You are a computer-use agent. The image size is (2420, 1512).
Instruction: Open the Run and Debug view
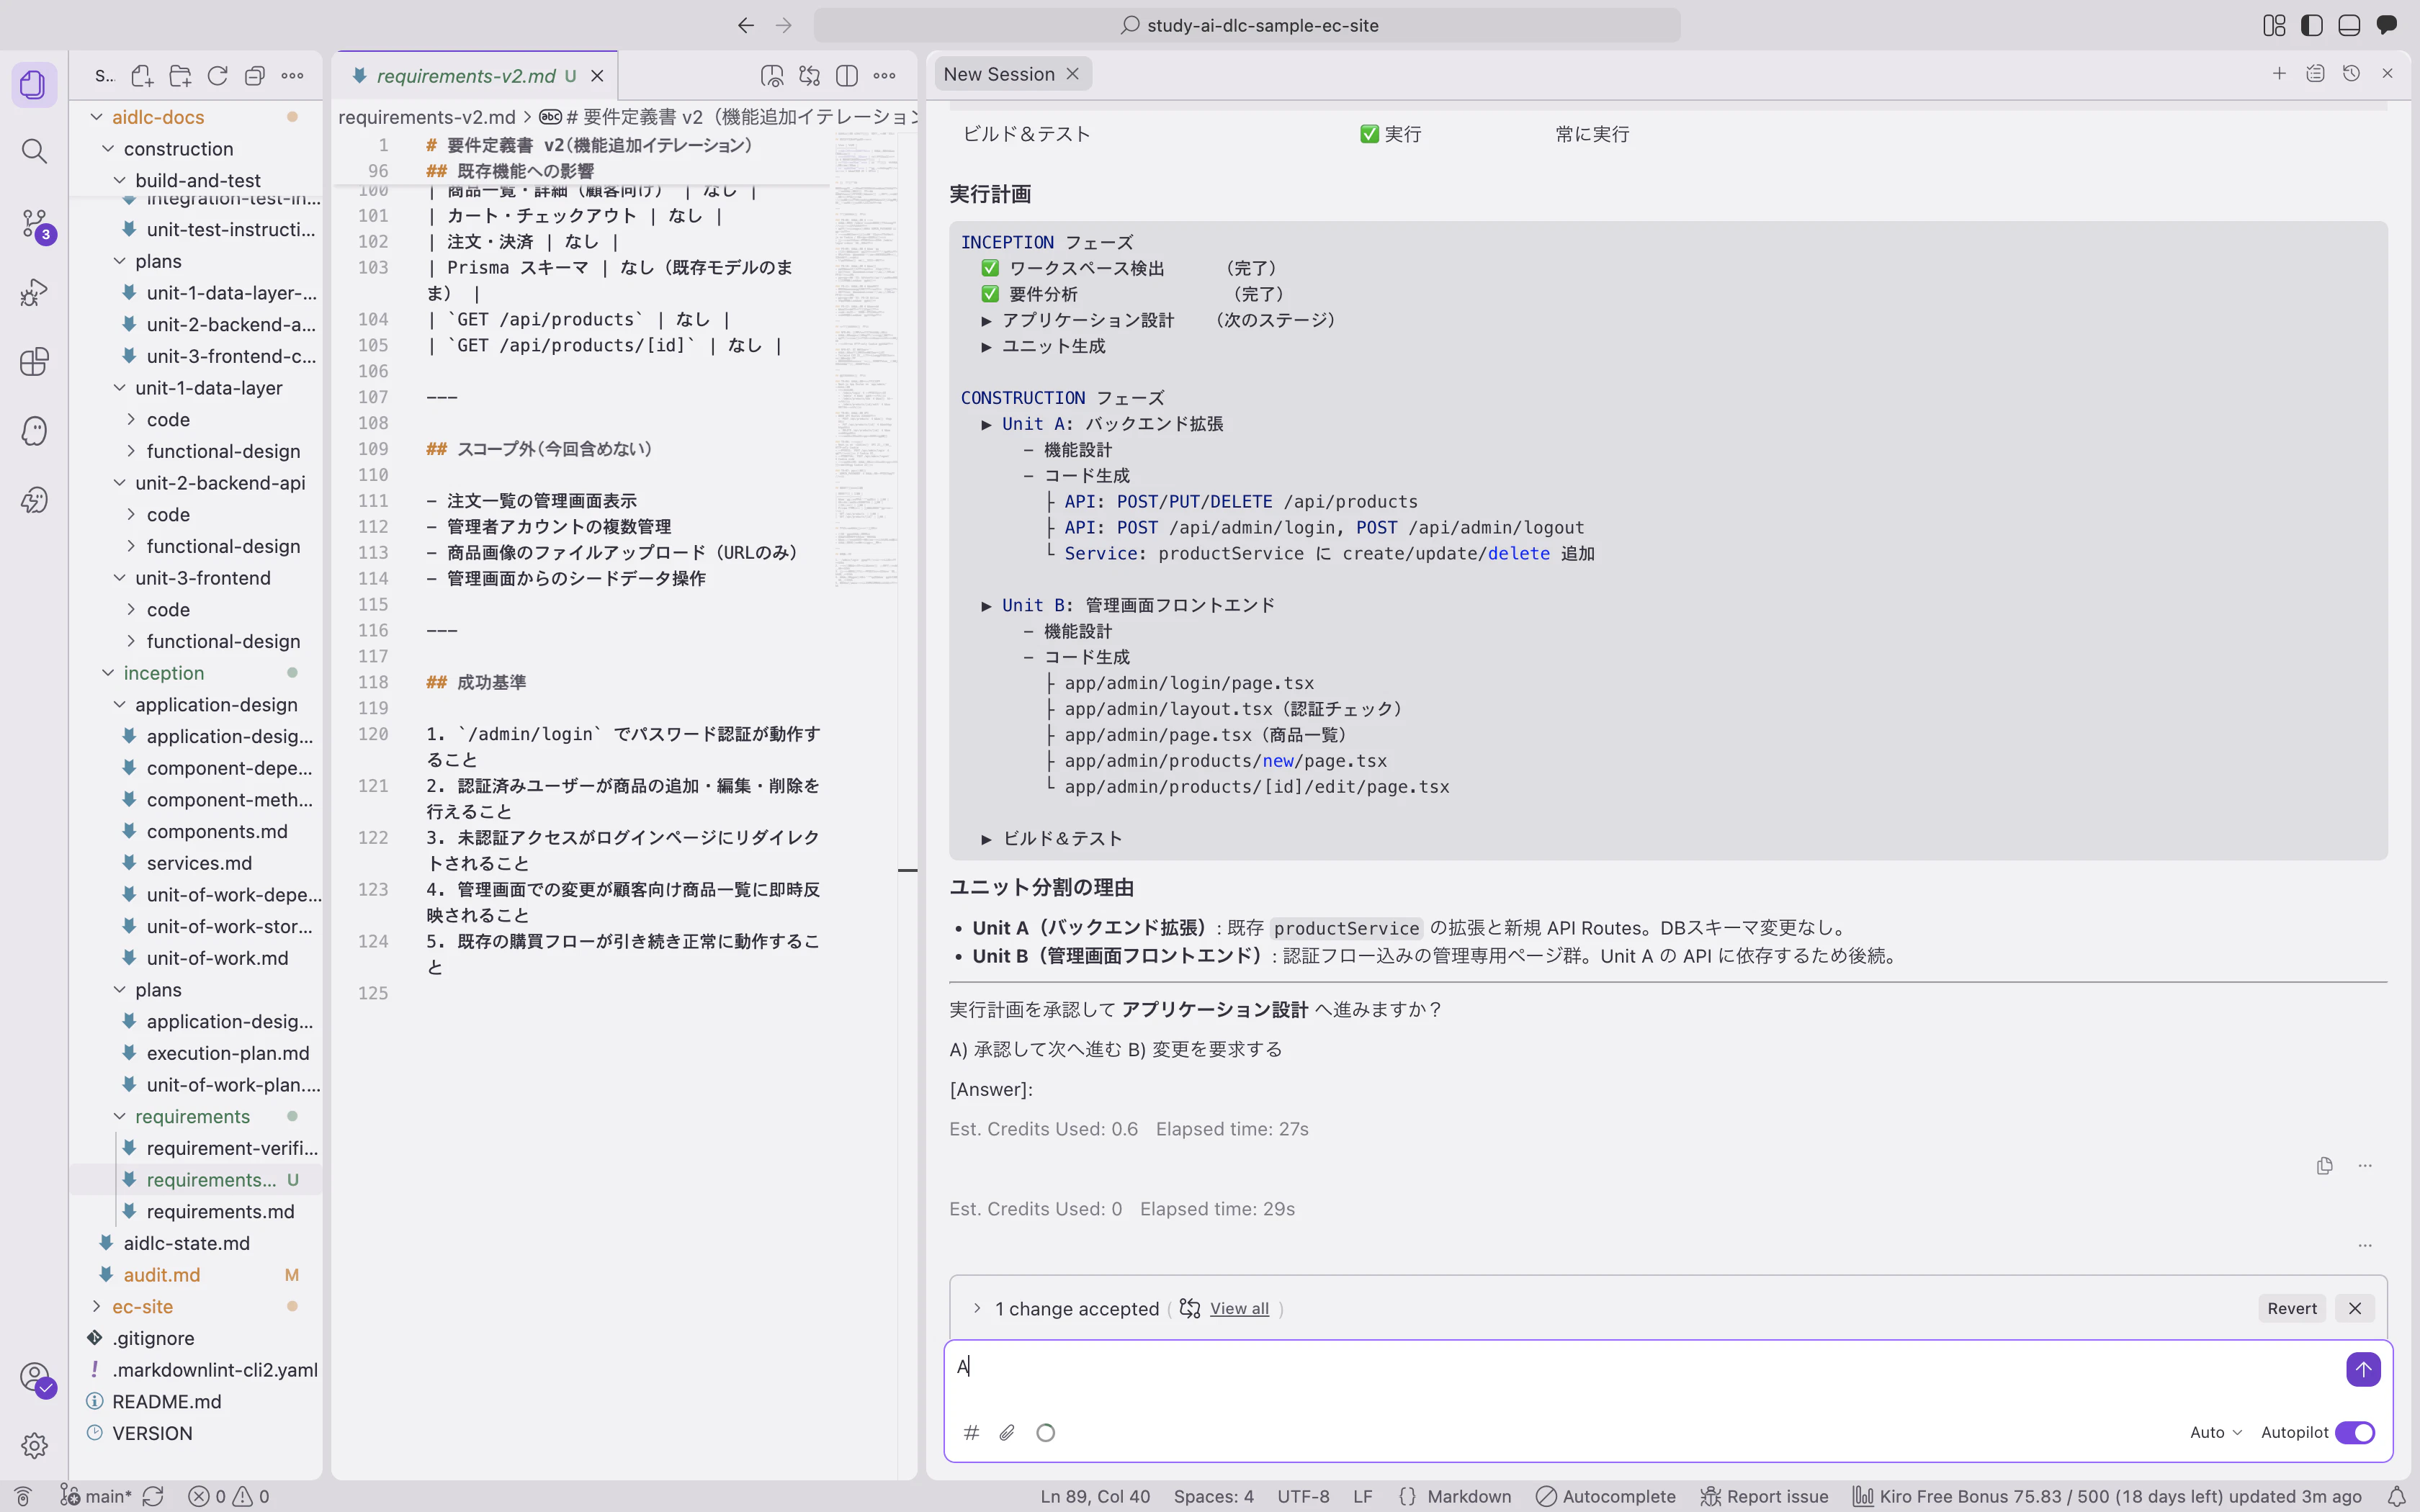tap(34, 292)
